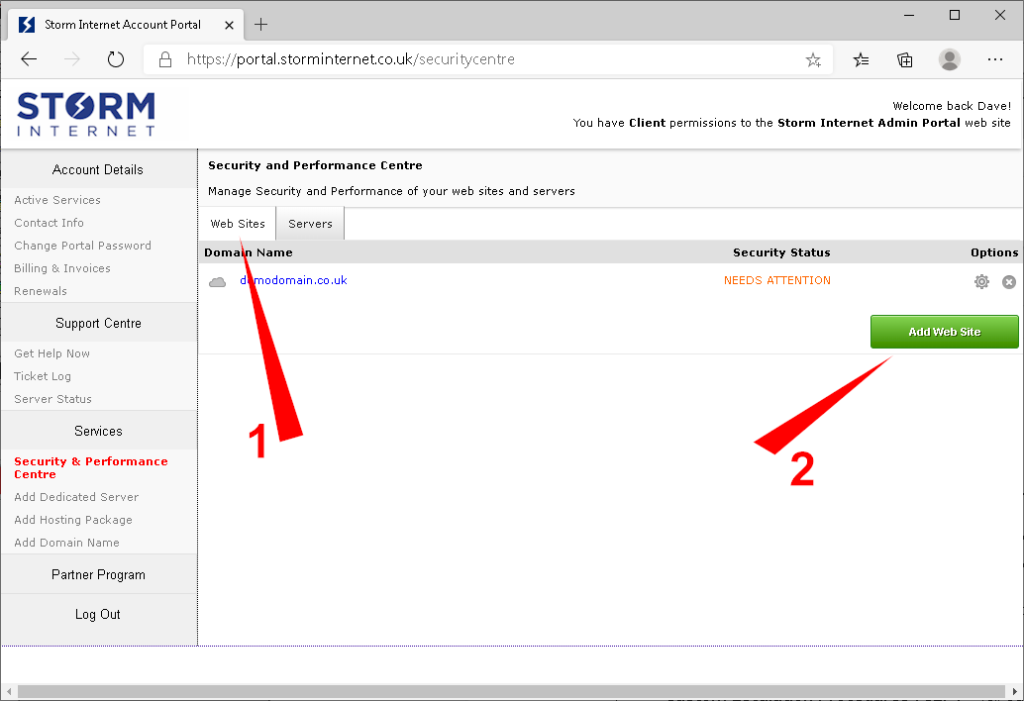This screenshot has height=701, width=1024.
Task: Go back to the previous page
Action: coord(29,59)
